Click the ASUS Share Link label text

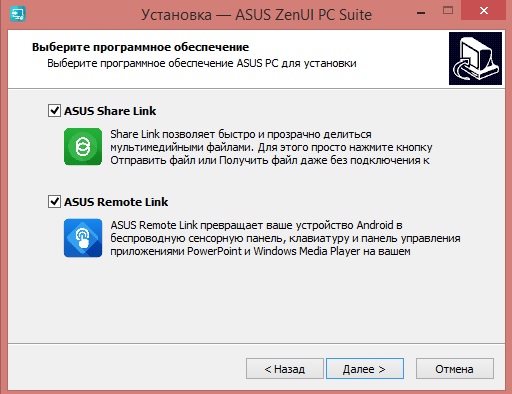pos(110,111)
